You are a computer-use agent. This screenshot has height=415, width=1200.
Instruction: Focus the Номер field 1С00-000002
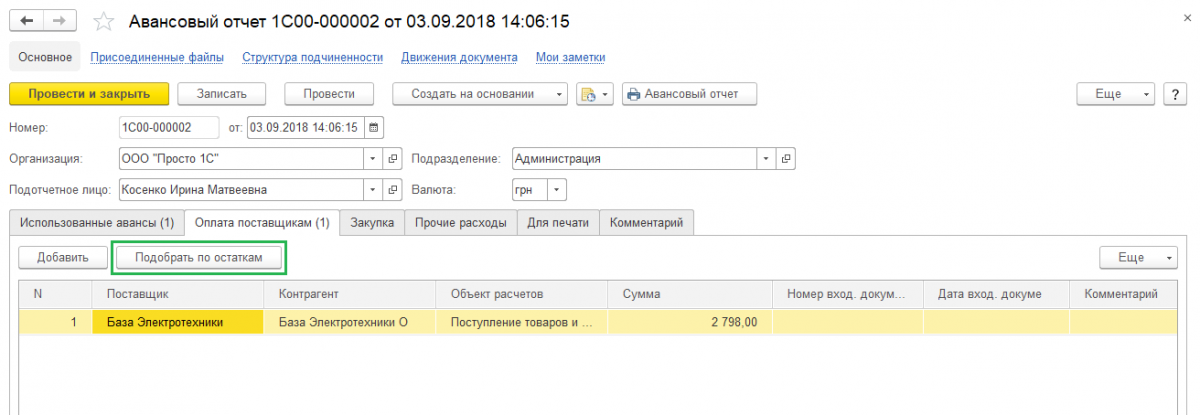tap(169, 127)
